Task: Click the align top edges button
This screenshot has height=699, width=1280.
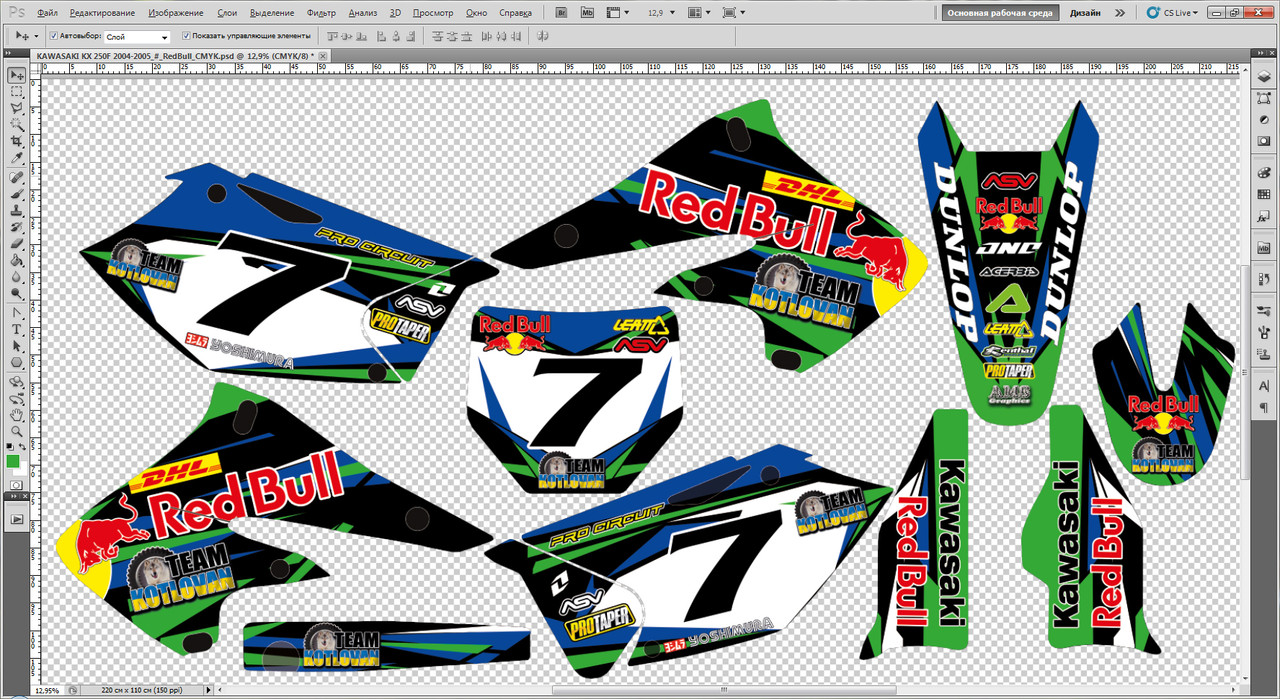Action: point(333,36)
